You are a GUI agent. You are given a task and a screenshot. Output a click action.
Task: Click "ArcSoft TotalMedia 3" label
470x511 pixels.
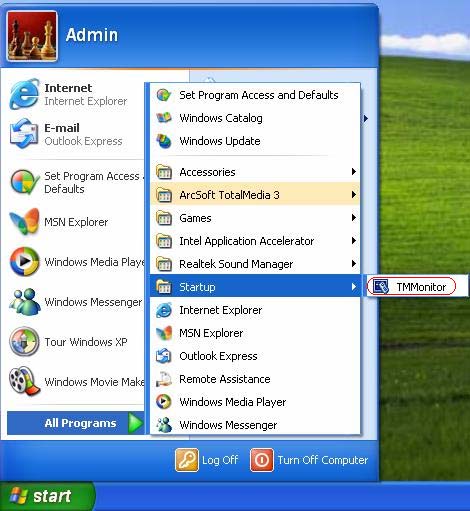pos(229,195)
